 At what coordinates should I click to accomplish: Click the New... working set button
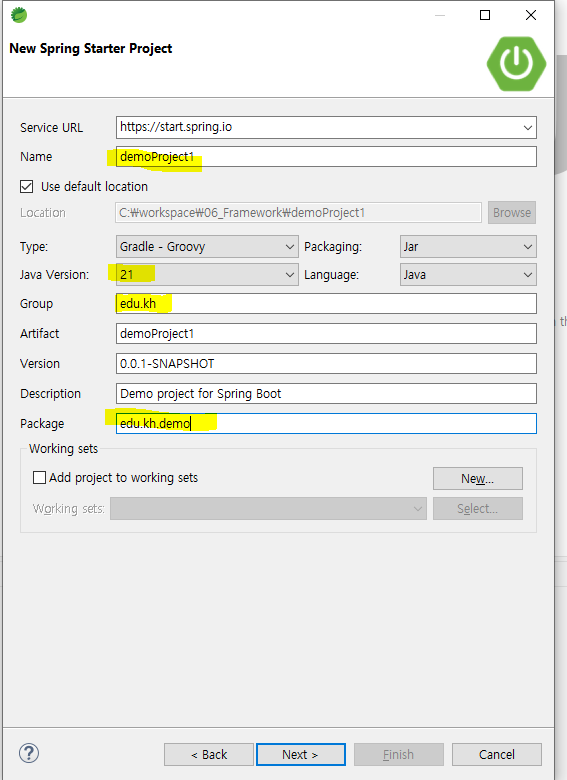477,479
